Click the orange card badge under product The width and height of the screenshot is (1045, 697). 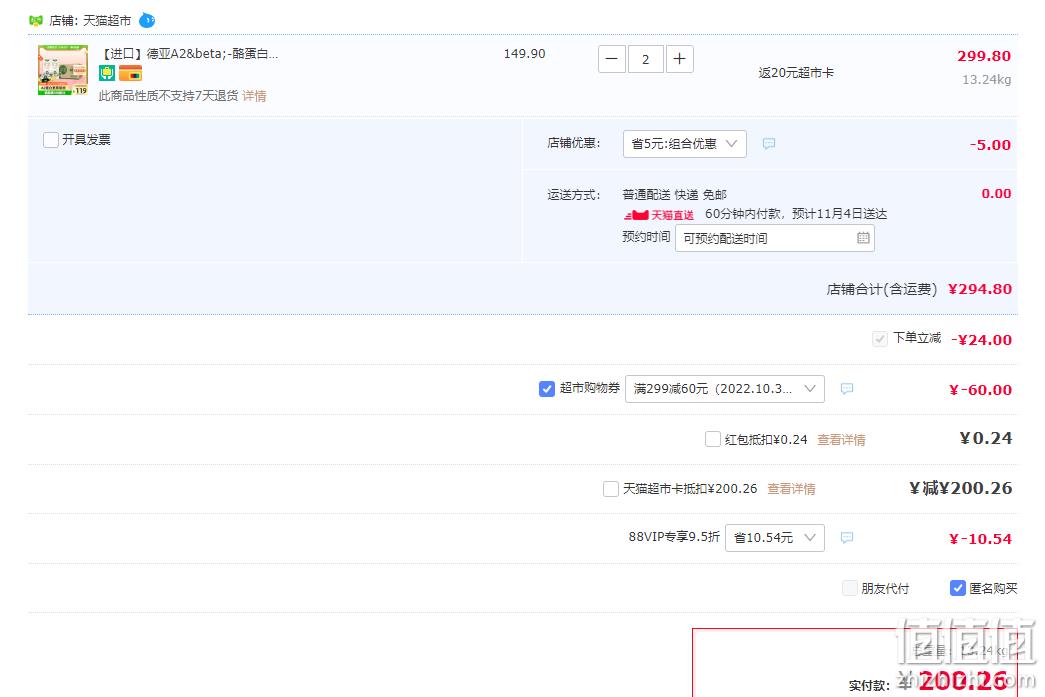click(131, 73)
